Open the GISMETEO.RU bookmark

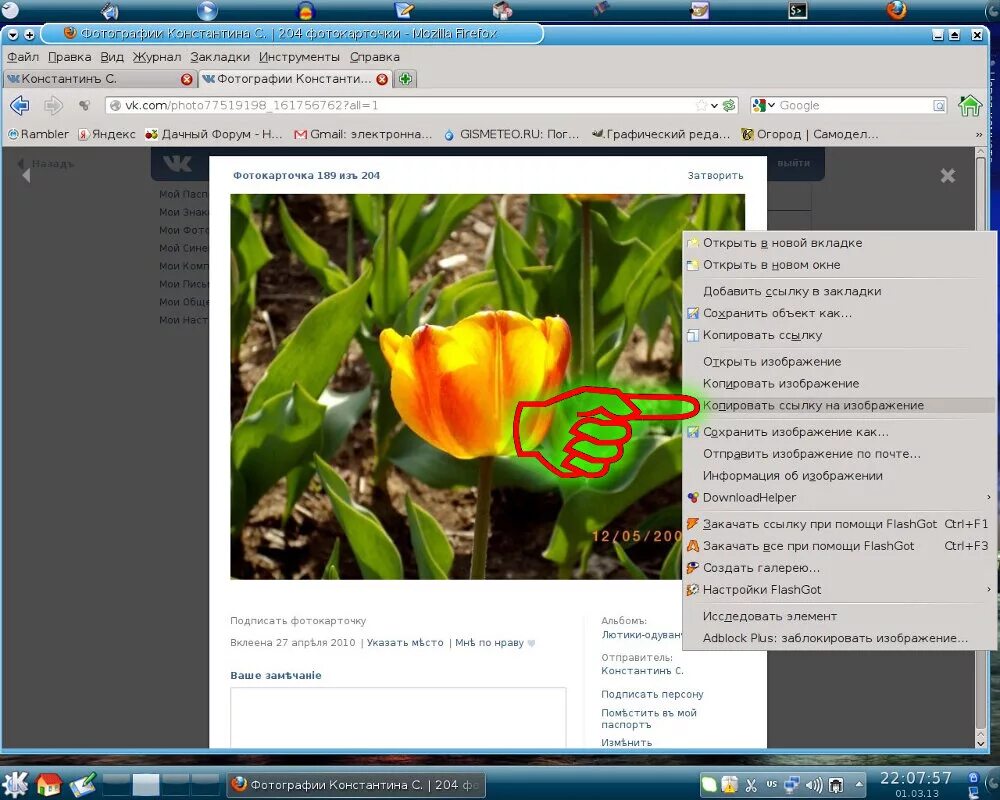click(512, 134)
